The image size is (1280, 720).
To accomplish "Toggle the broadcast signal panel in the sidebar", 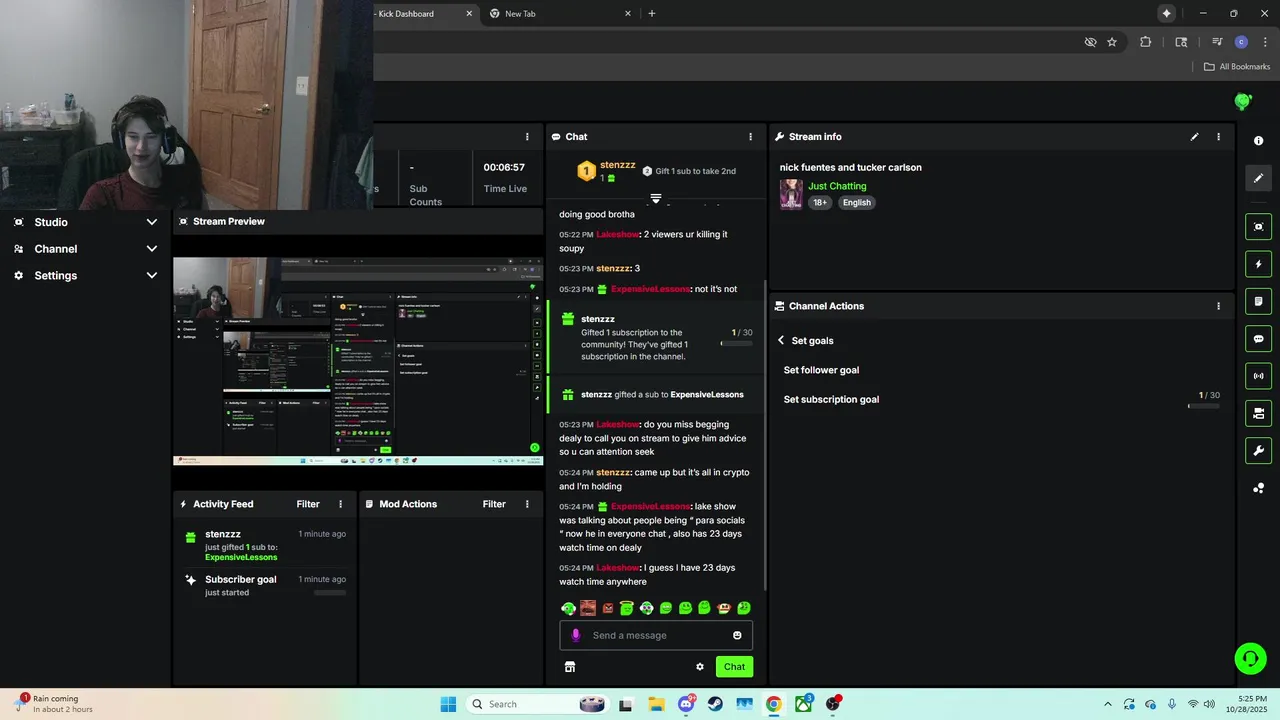I will (x=1258, y=376).
